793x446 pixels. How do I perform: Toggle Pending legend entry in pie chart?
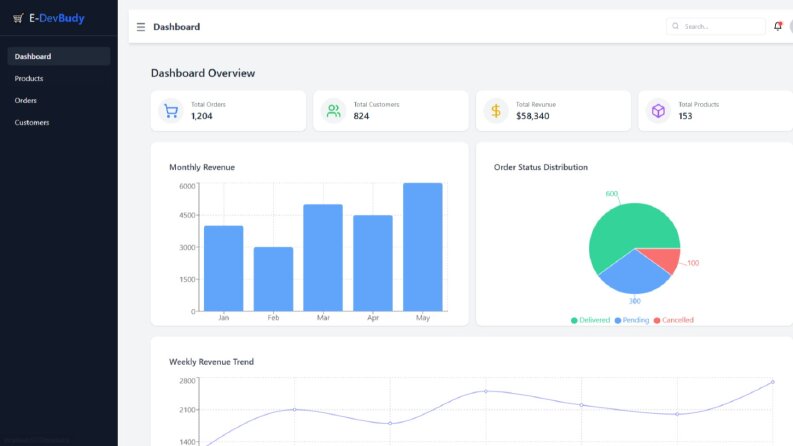point(632,320)
